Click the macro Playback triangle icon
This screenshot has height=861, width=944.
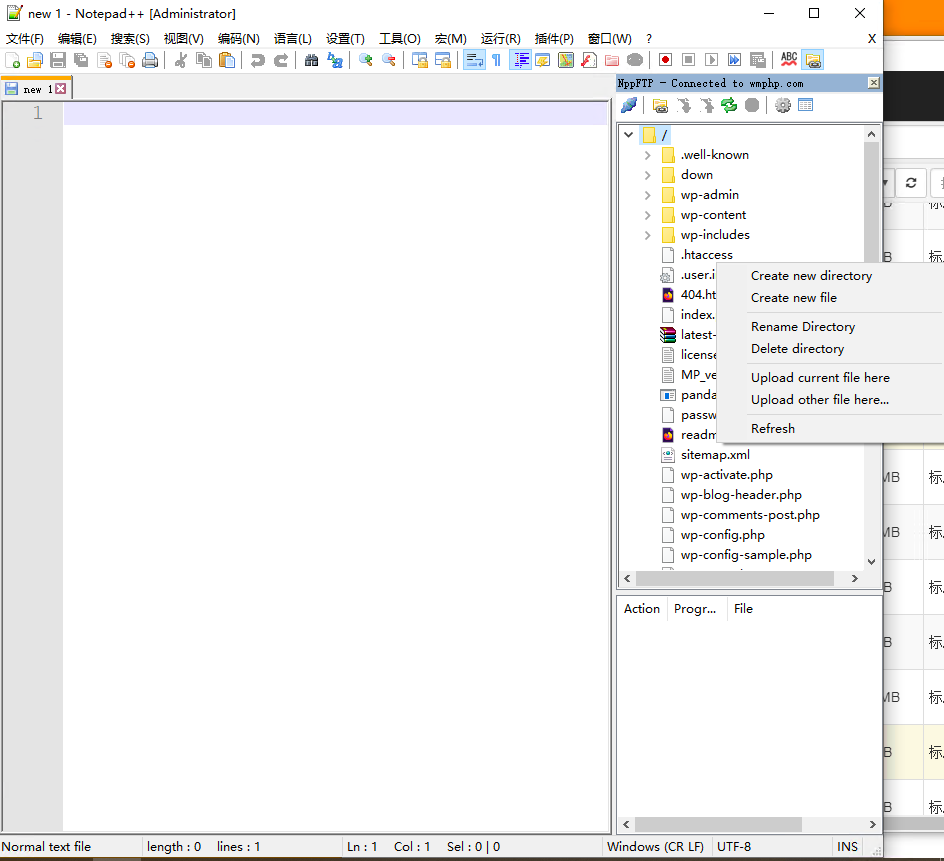pos(711,60)
